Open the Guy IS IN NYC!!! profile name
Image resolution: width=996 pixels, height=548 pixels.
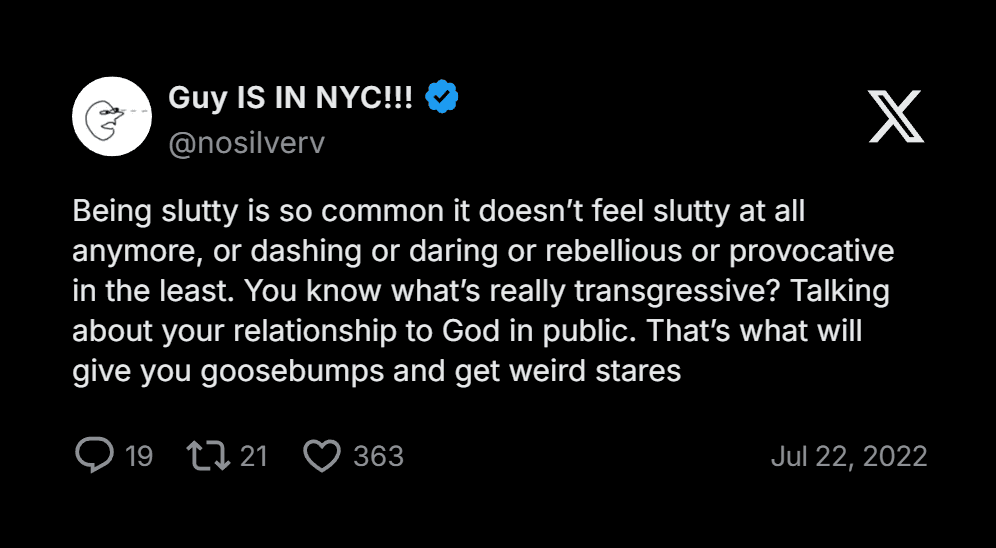[x=290, y=97]
